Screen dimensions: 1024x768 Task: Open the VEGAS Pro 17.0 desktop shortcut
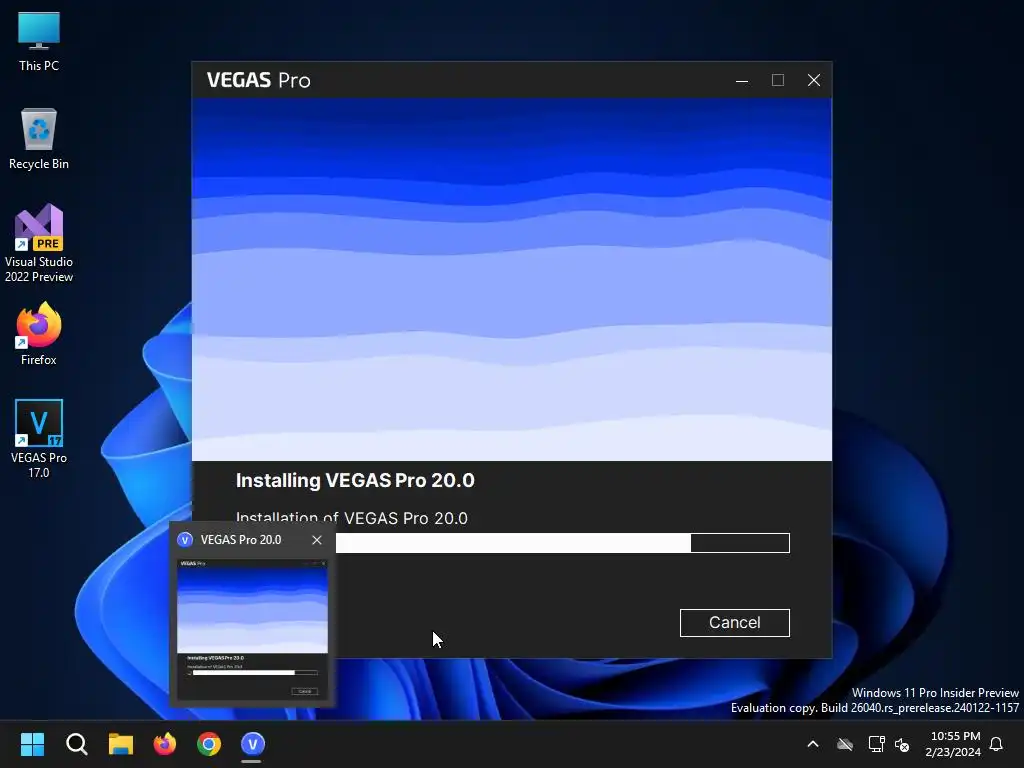(x=39, y=438)
